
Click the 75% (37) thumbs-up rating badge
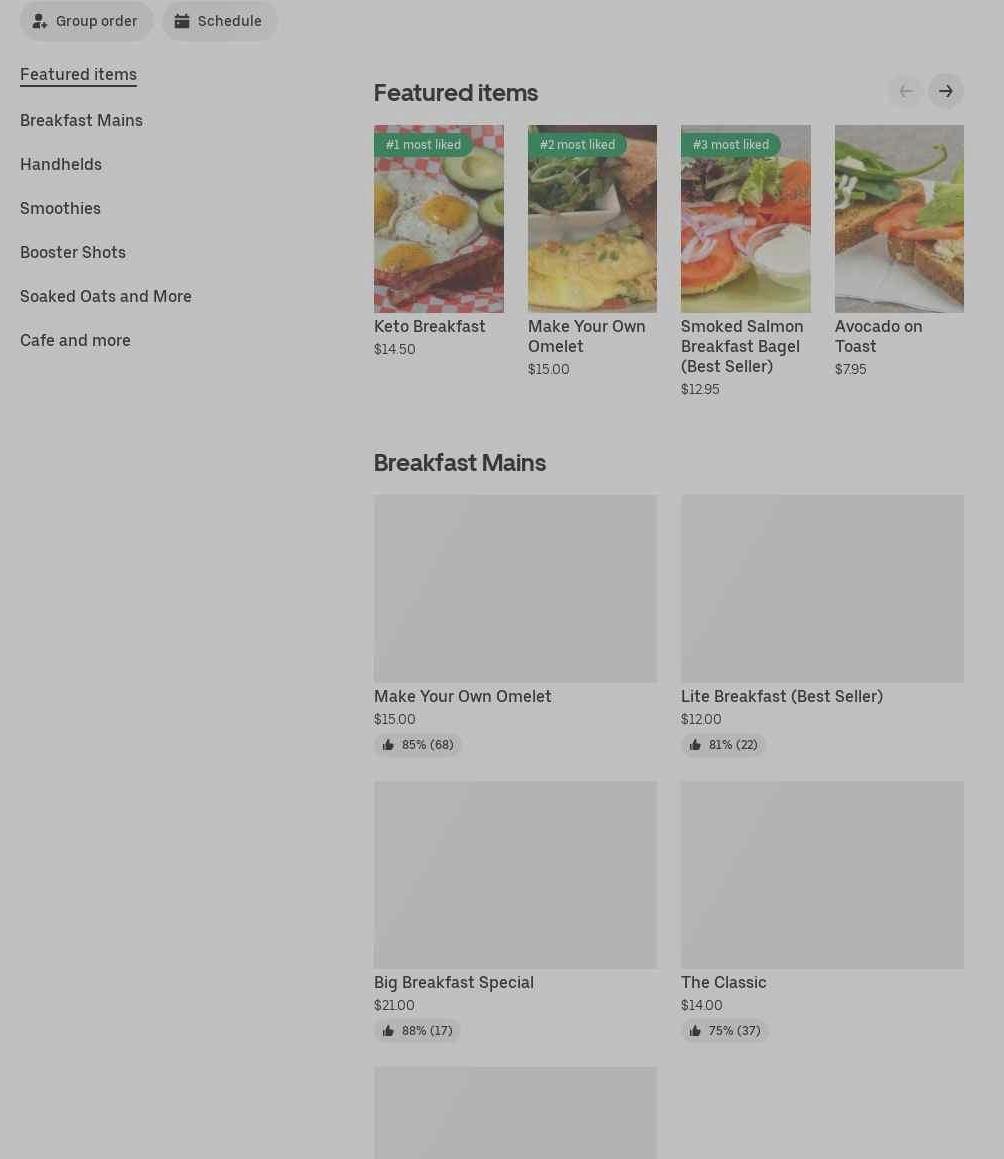click(725, 1030)
